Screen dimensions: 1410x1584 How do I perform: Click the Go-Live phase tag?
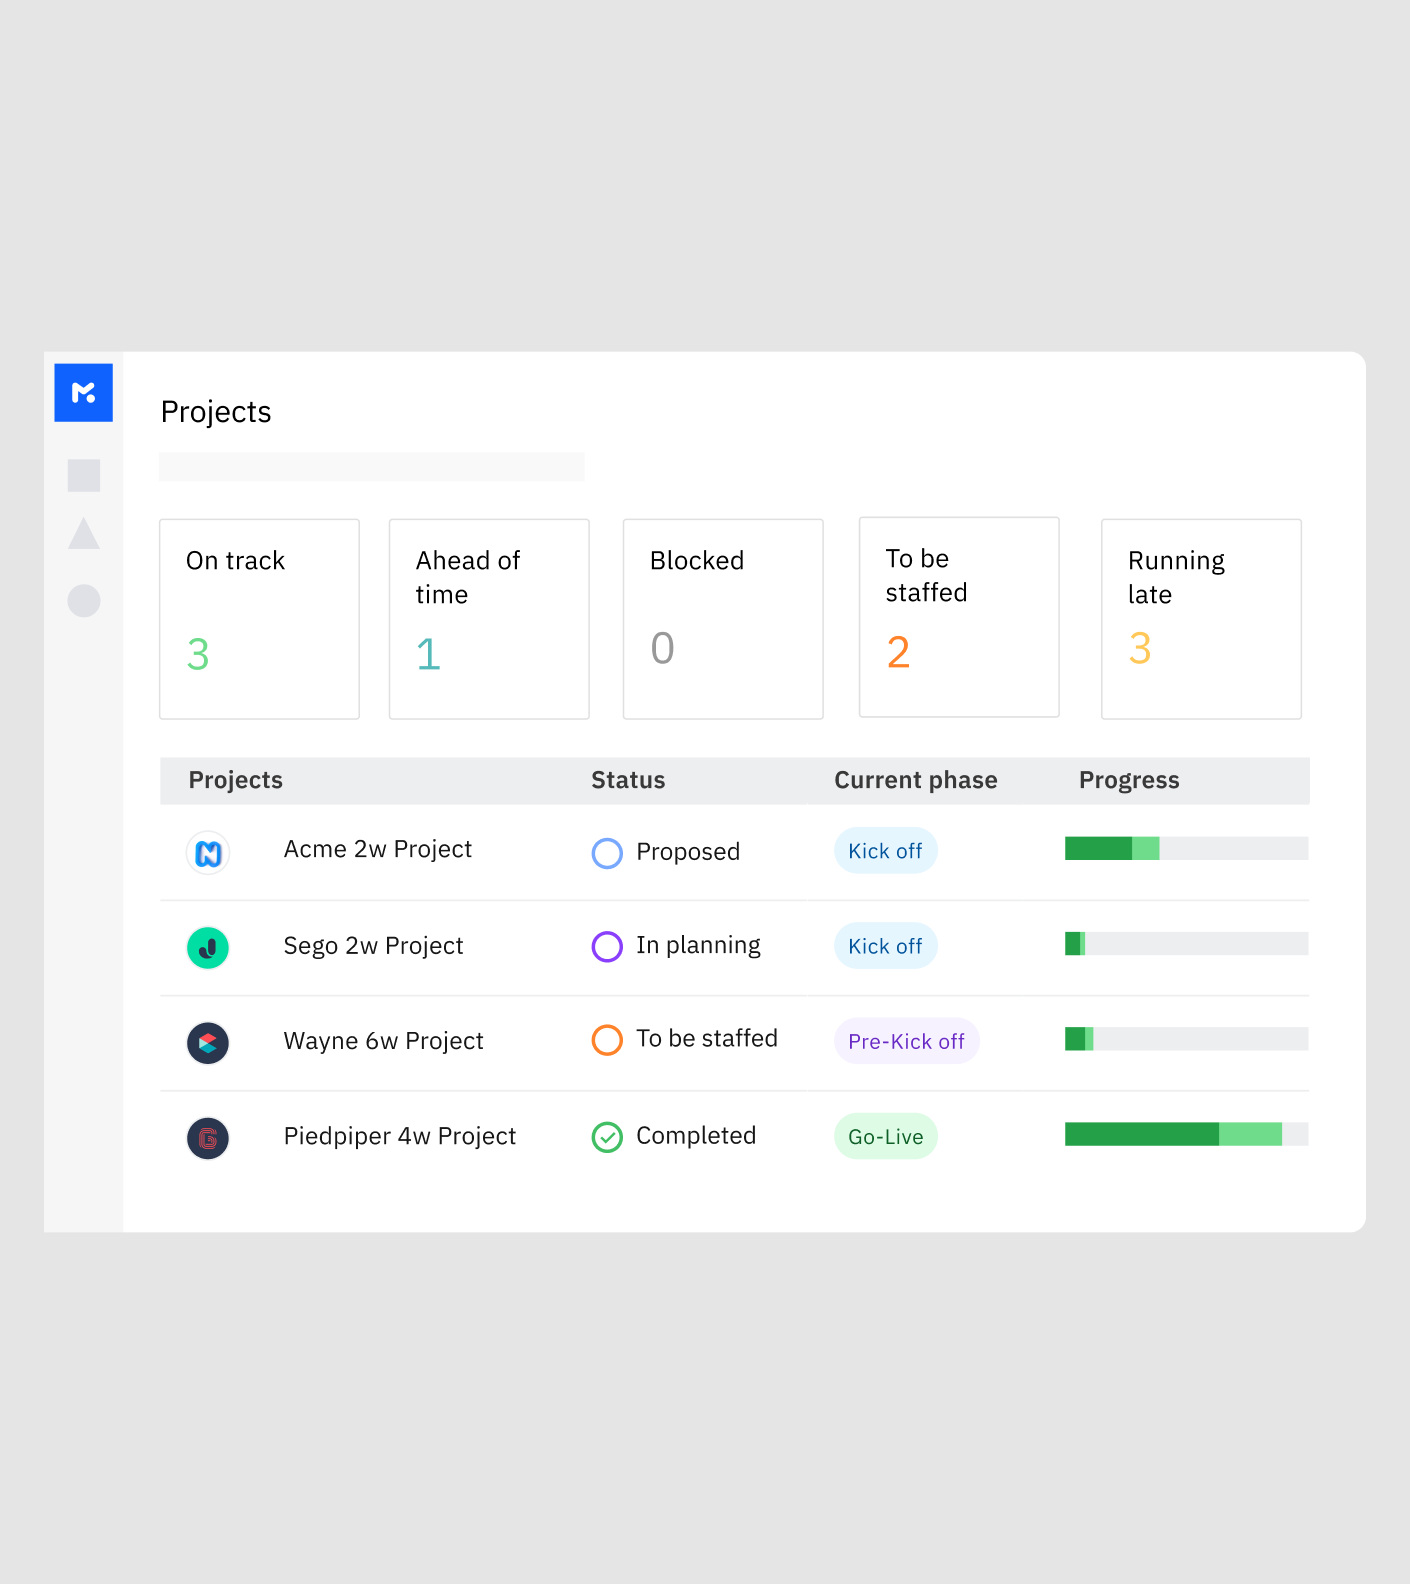tap(886, 1136)
